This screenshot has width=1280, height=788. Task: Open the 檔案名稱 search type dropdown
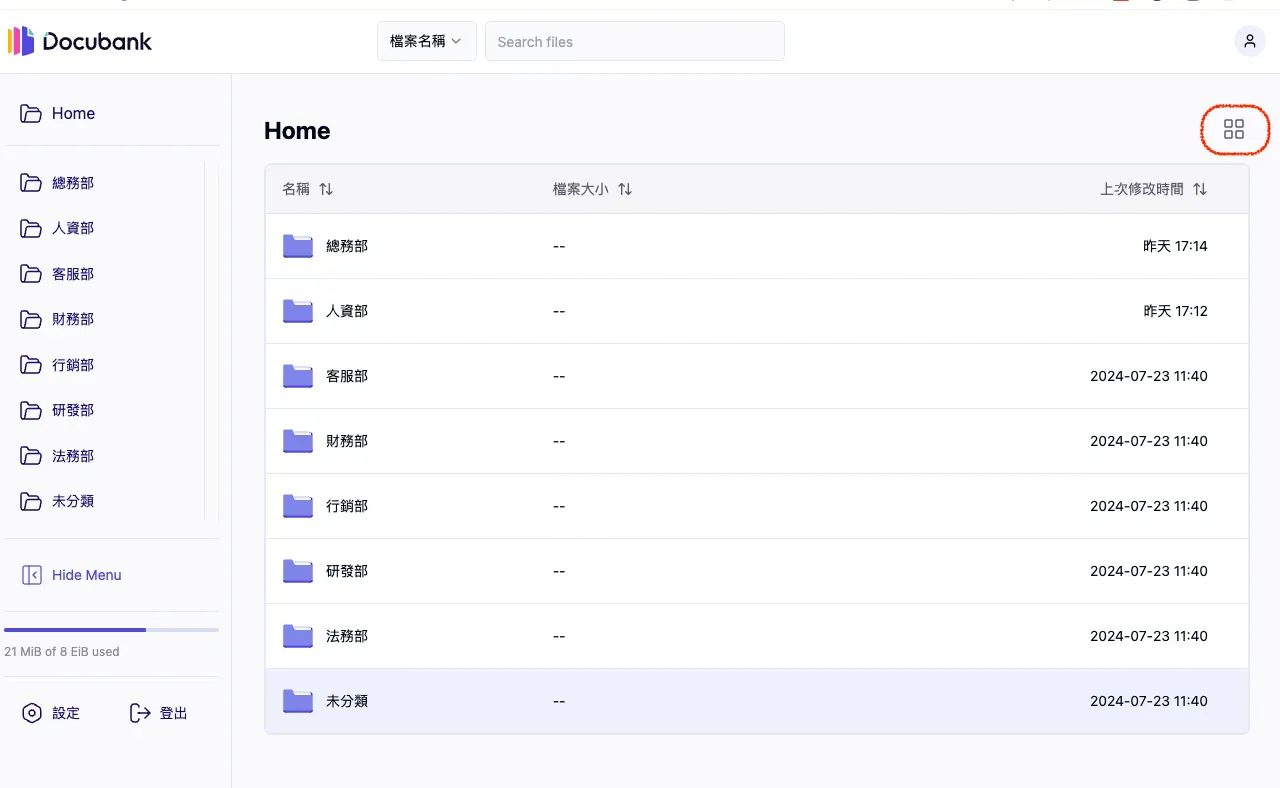coord(426,41)
